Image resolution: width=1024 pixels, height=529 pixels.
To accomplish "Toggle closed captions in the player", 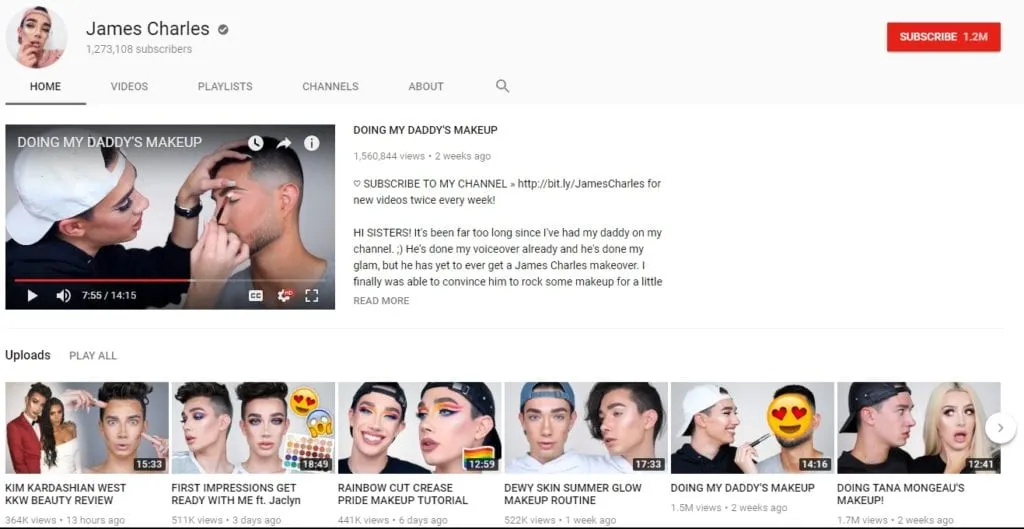I will 256,296.
